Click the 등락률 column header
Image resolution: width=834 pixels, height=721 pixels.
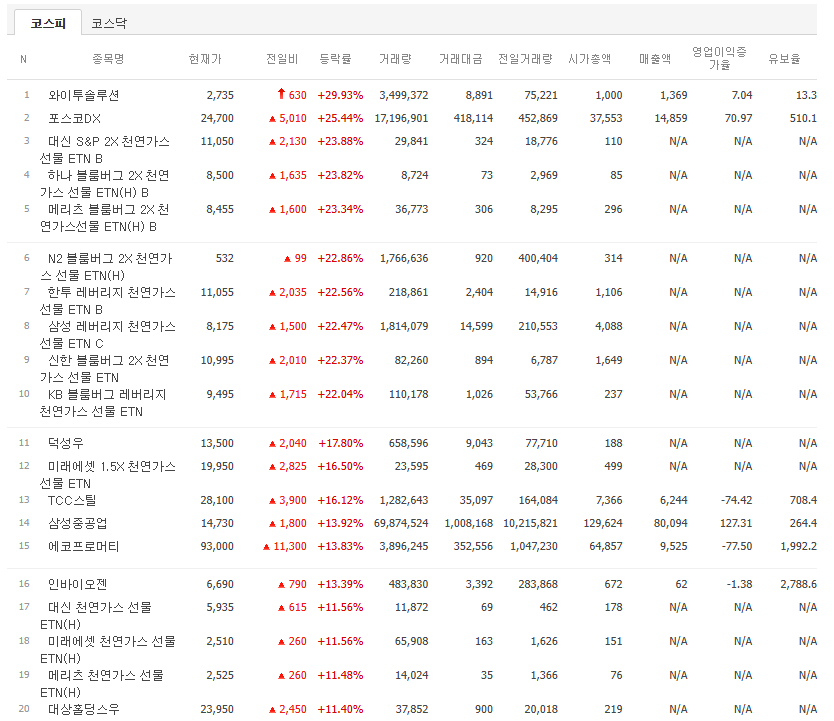click(x=335, y=58)
